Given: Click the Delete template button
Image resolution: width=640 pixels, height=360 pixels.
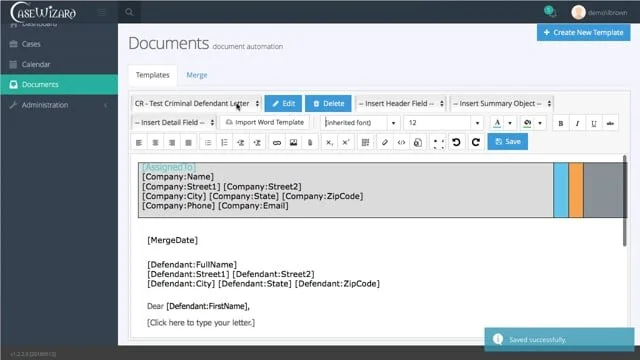Looking at the screenshot, I should [x=328, y=104].
